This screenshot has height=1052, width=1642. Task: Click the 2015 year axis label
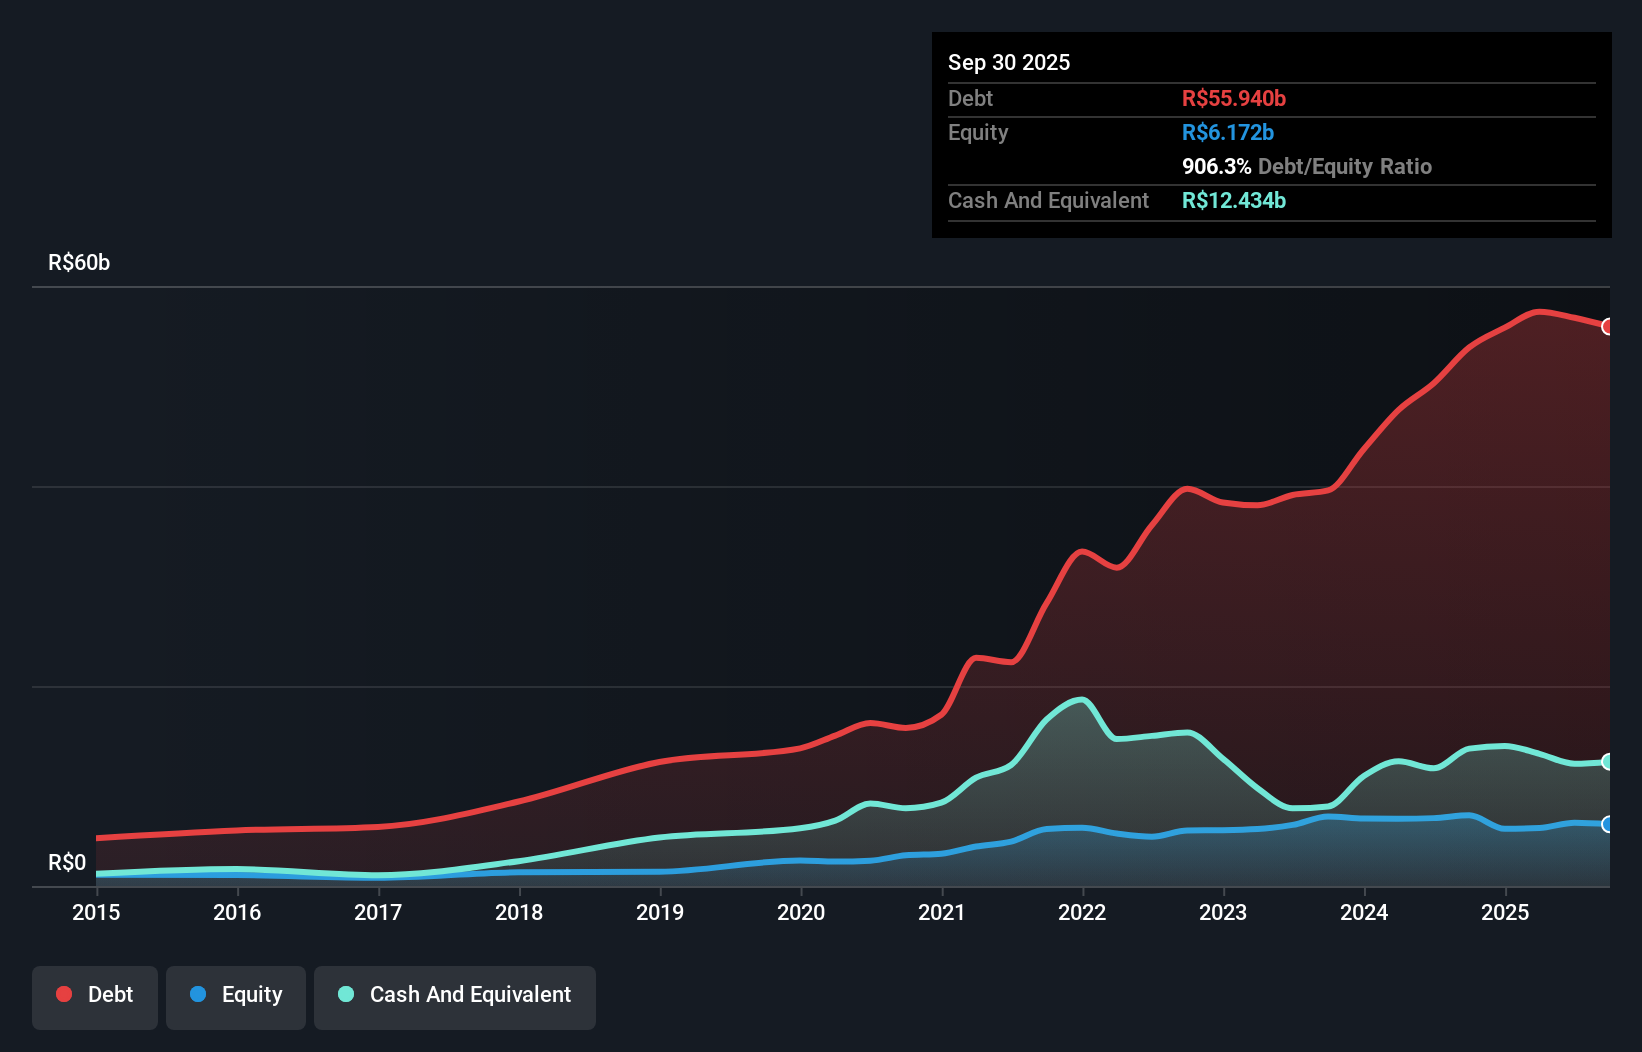click(x=95, y=912)
